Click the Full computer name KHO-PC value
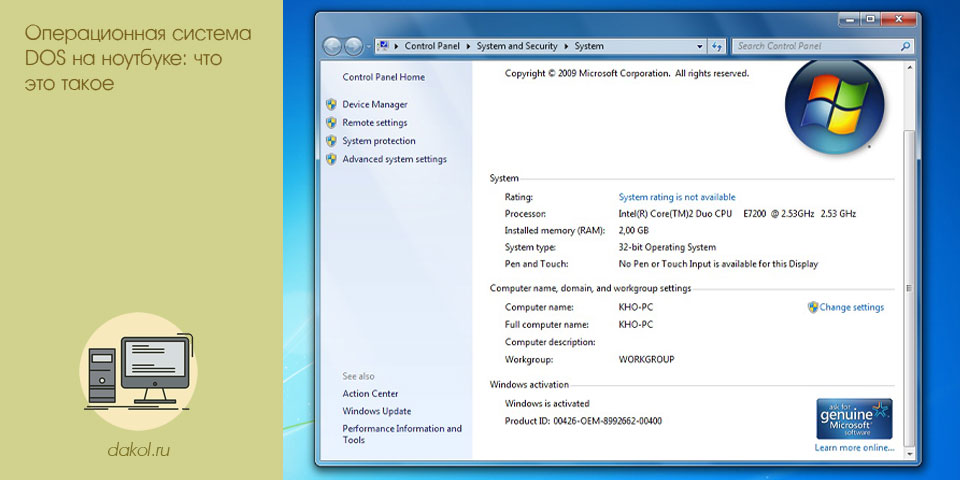This screenshot has height=480, width=960. [636, 324]
